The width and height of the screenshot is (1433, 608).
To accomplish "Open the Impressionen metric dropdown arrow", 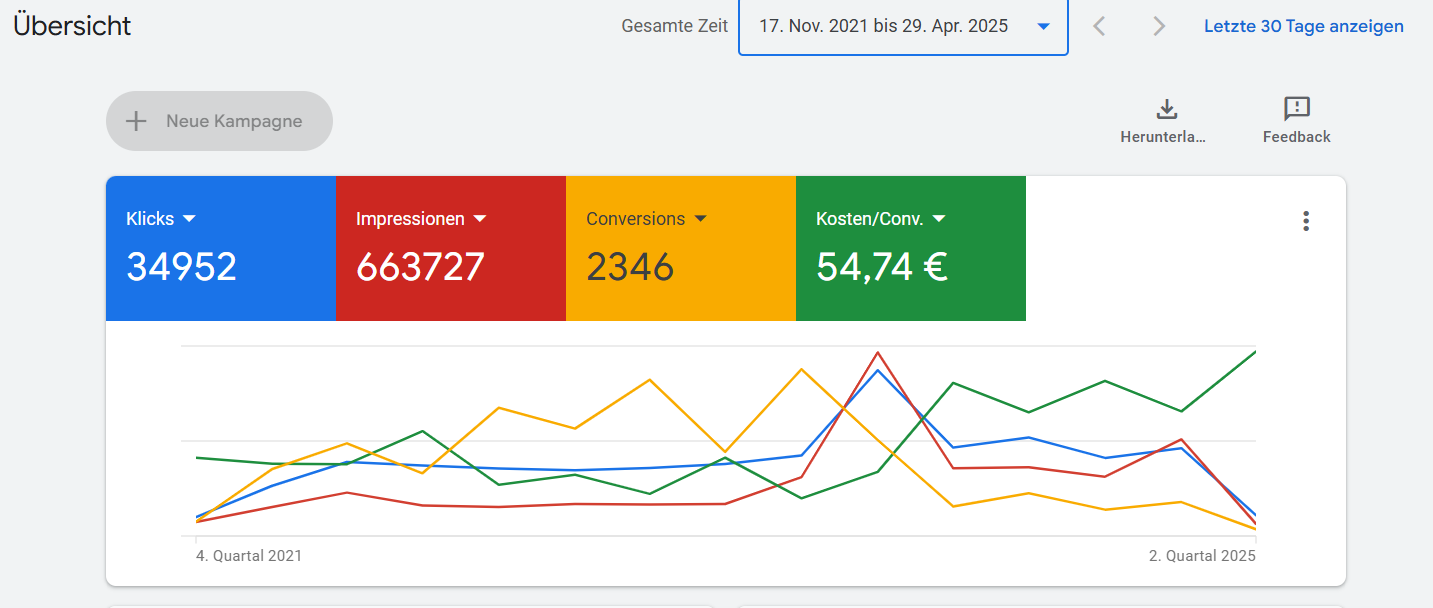I will pos(479,219).
